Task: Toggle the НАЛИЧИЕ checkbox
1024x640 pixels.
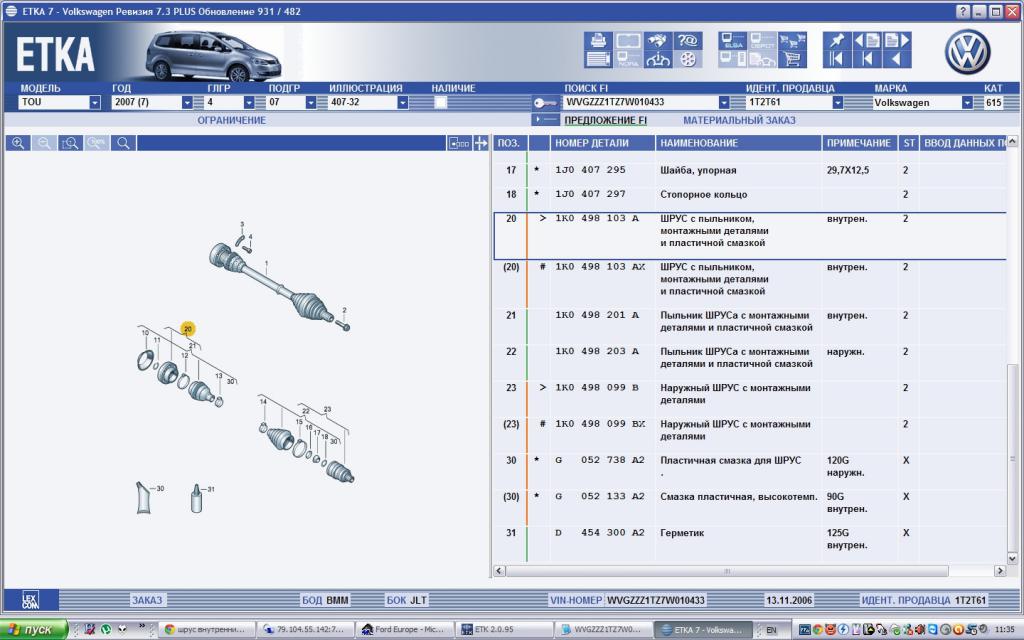Action: (x=441, y=103)
